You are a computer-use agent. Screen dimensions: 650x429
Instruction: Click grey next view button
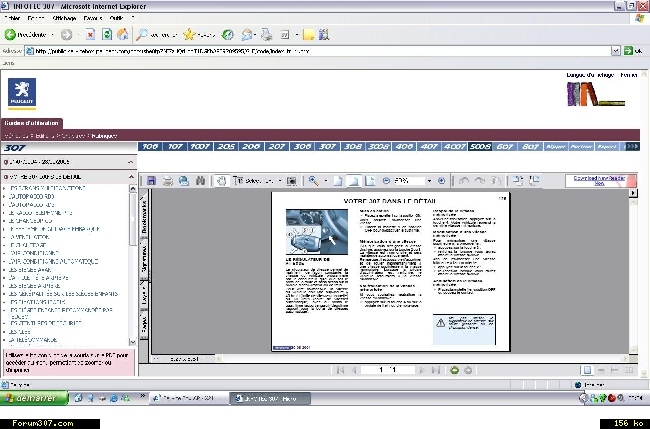468,370
